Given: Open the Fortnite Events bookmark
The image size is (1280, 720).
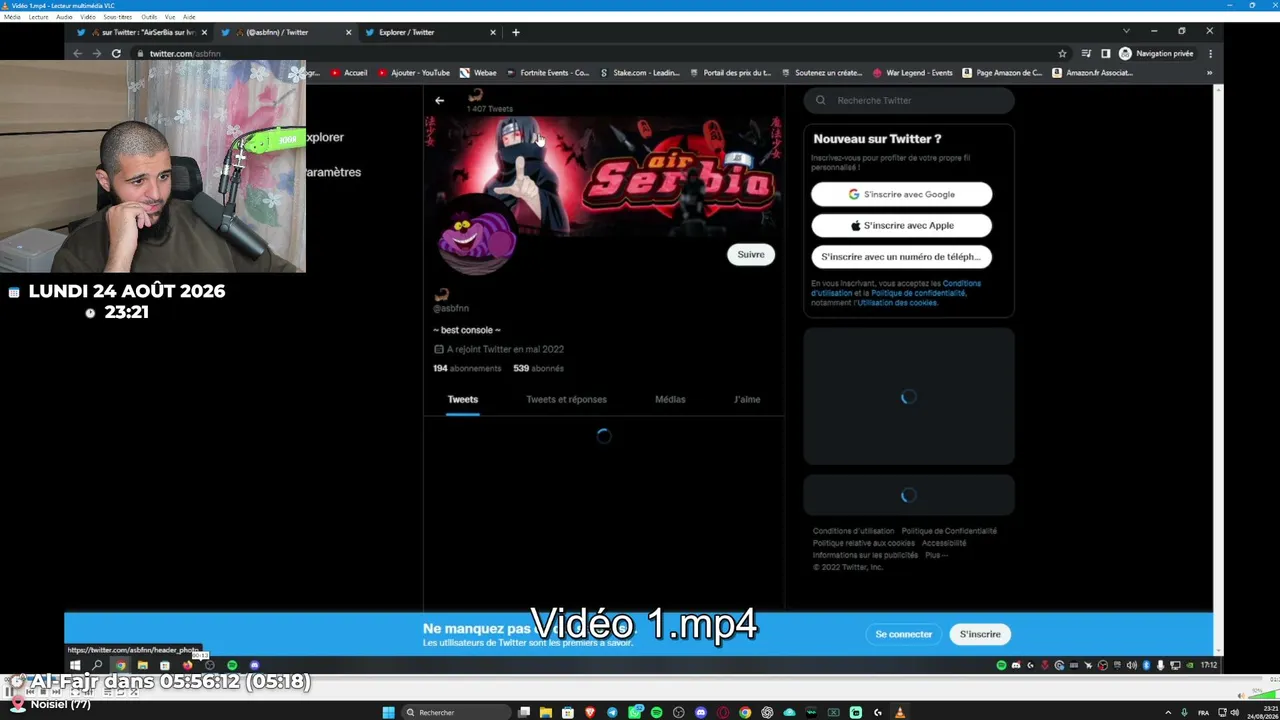Looking at the screenshot, I should coord(548,73).
